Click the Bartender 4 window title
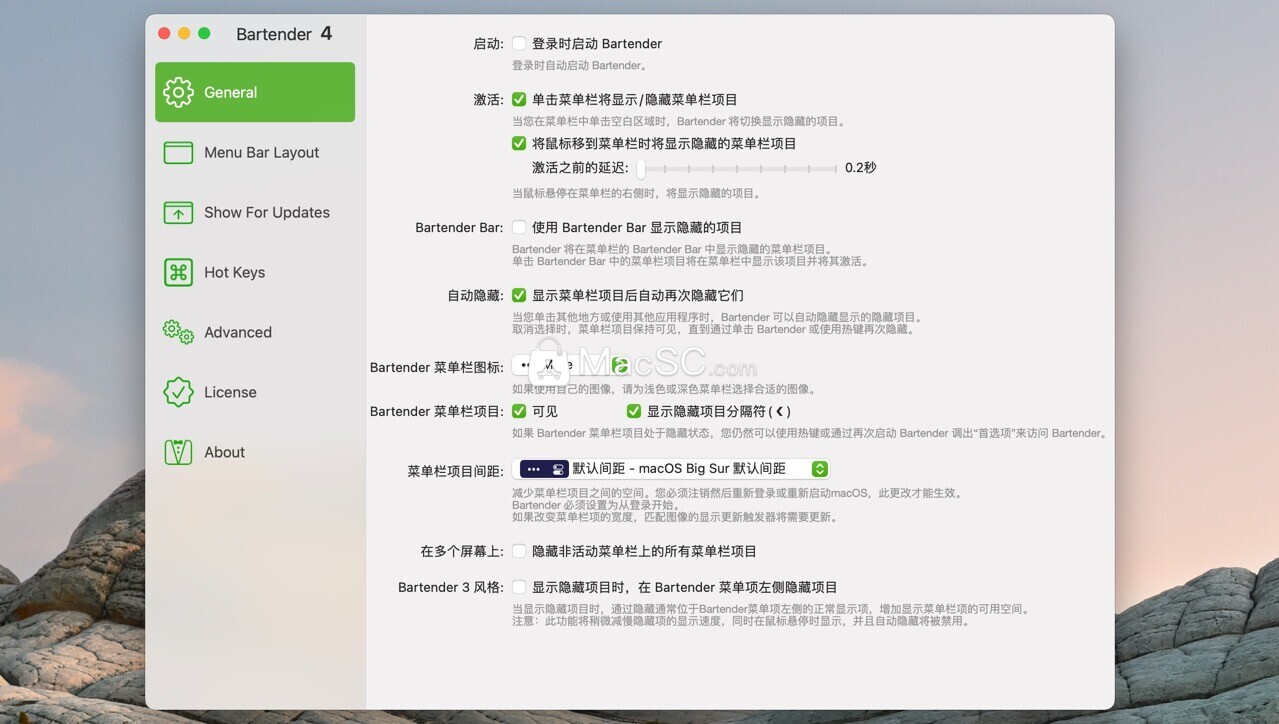The height and width of the screenshot is (724, 1279). click(284, 34)
